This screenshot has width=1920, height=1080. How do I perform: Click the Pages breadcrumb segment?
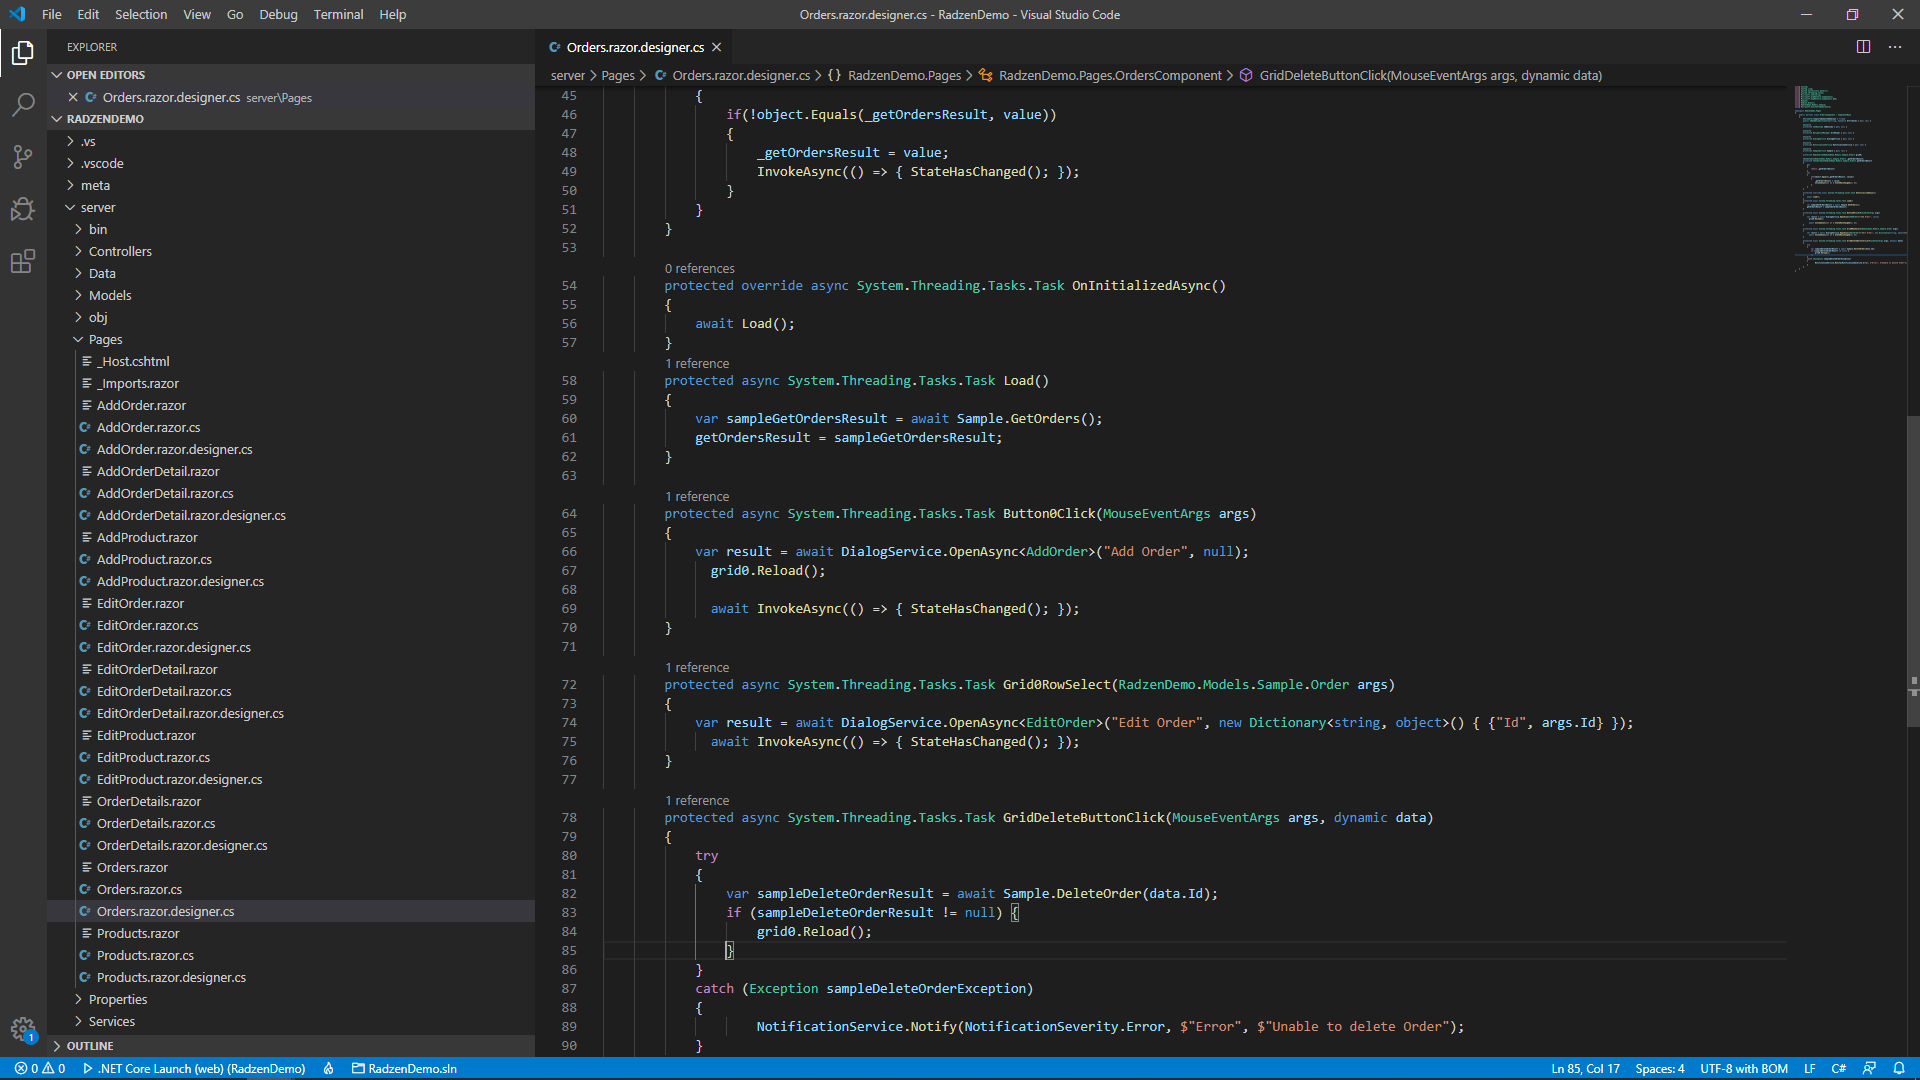coord(617,75)
